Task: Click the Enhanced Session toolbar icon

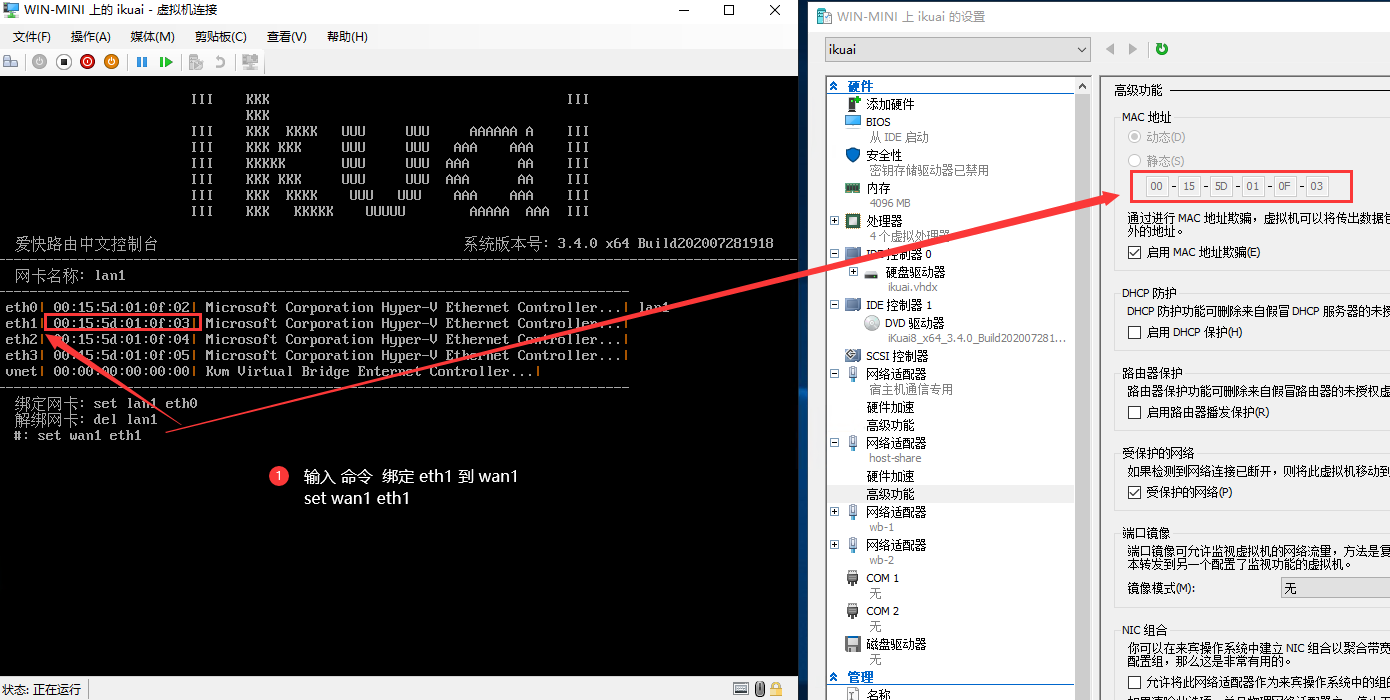Action: pos(250,62)
